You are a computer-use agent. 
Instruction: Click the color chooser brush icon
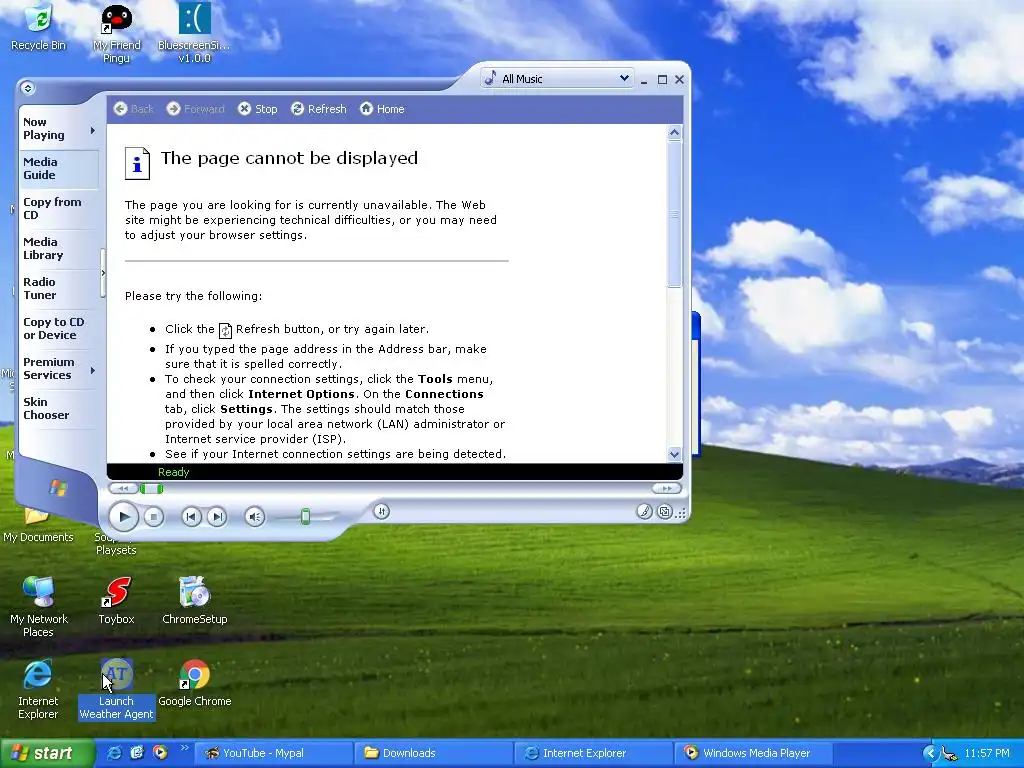644,512
